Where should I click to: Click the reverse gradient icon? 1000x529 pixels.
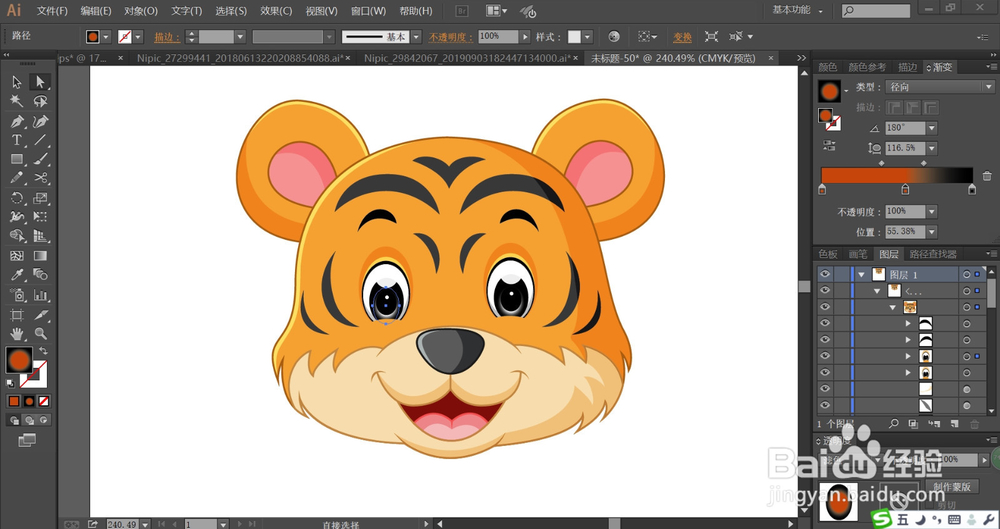(x=829, y=146)
